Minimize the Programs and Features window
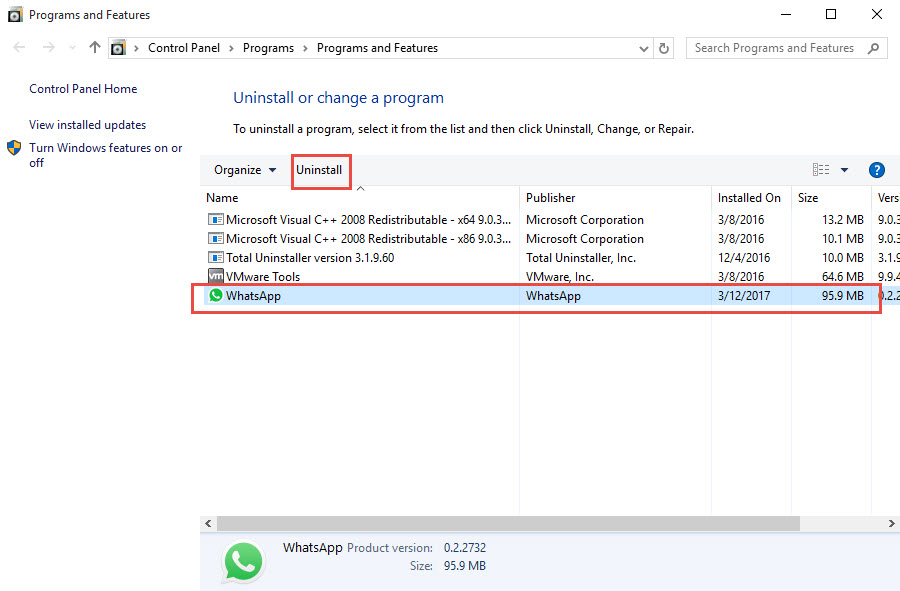 point(786,14)
